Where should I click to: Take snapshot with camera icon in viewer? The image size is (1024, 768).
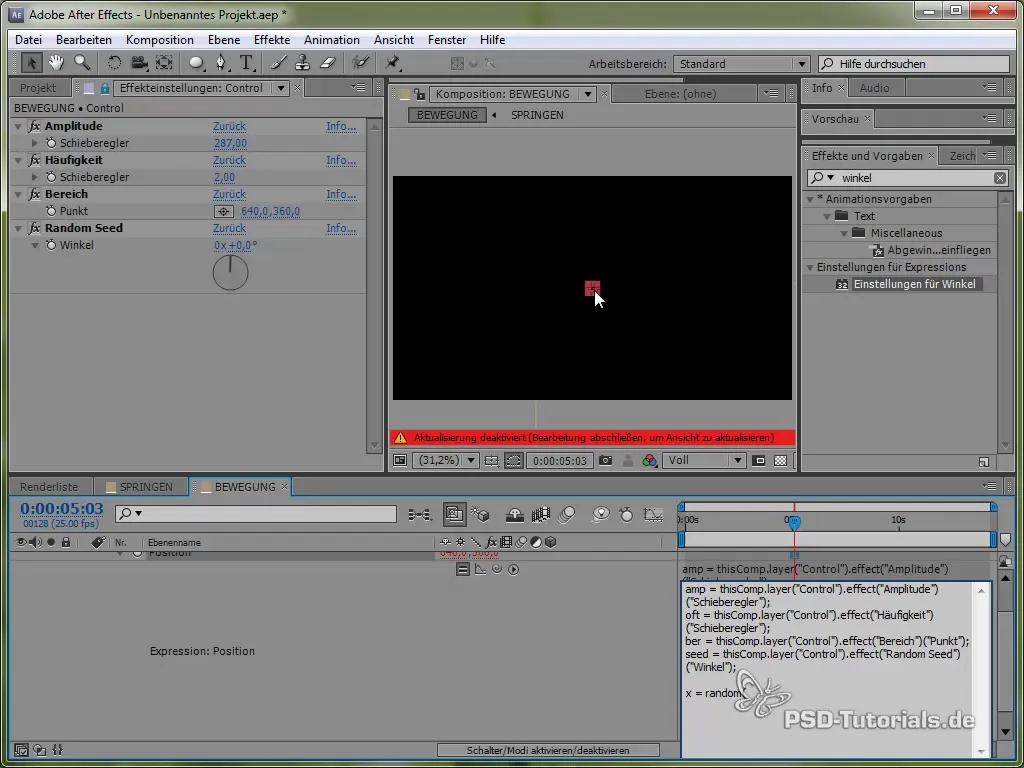605,461
